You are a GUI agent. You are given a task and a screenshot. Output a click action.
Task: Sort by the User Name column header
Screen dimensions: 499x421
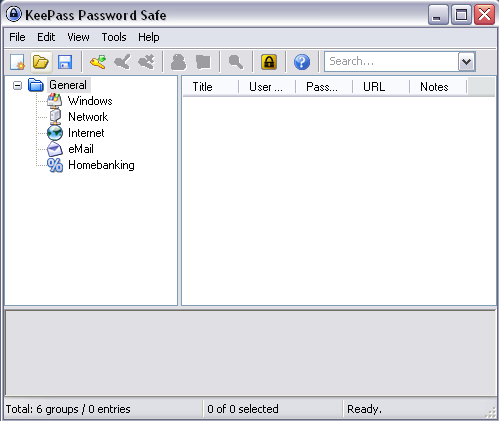(x=267, y=87)
